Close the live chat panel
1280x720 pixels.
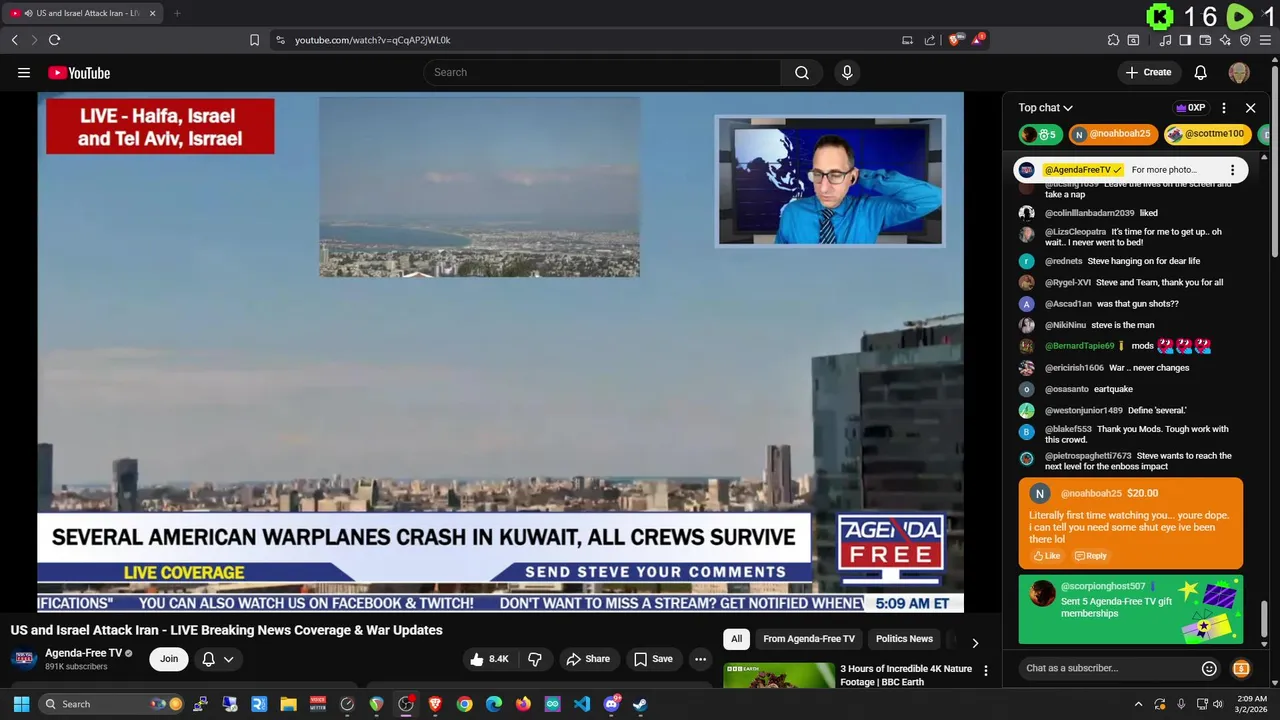tap(1250, 107)
